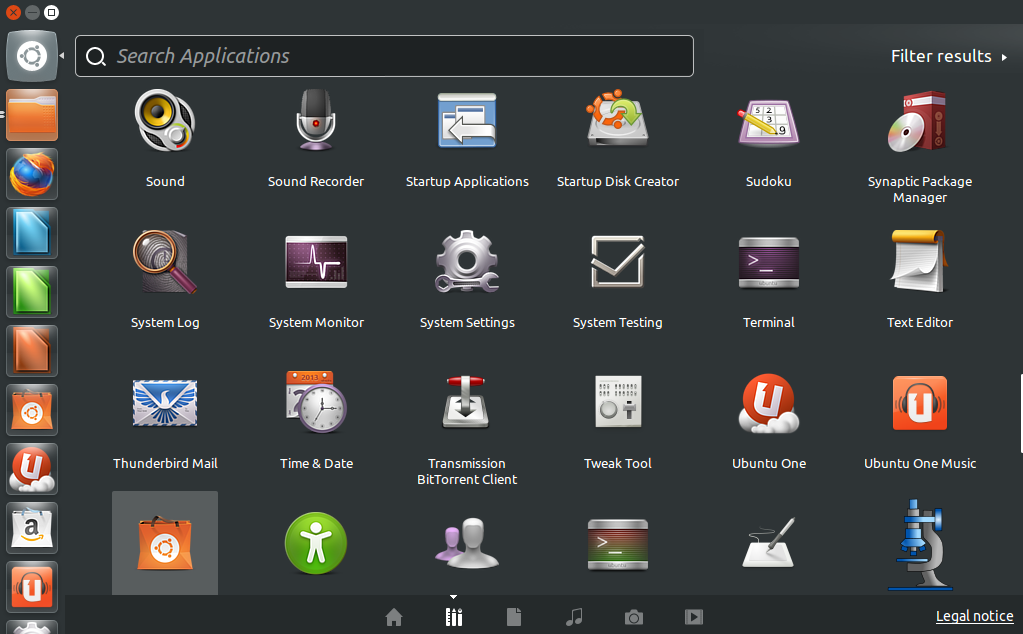Launch the blue microscope app icon
Screen dimensions: 1023x634
tap(920, 545)
